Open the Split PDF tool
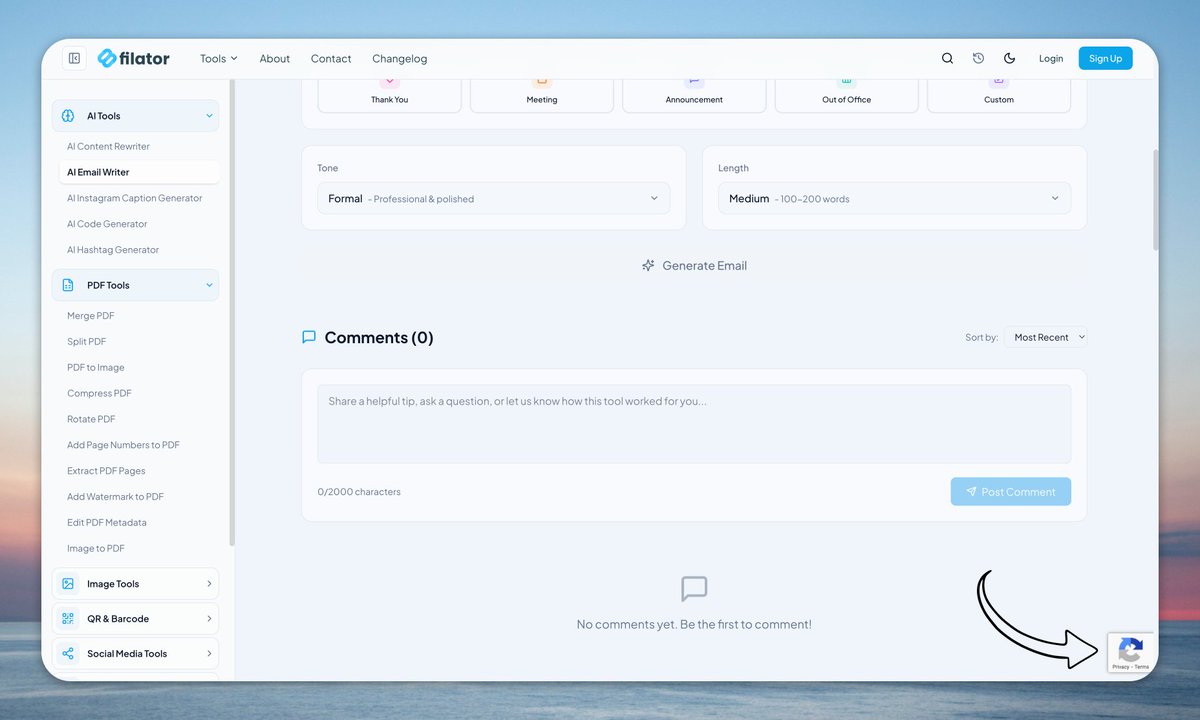This screenshot has height=720, width=1200. coord(87,342)
